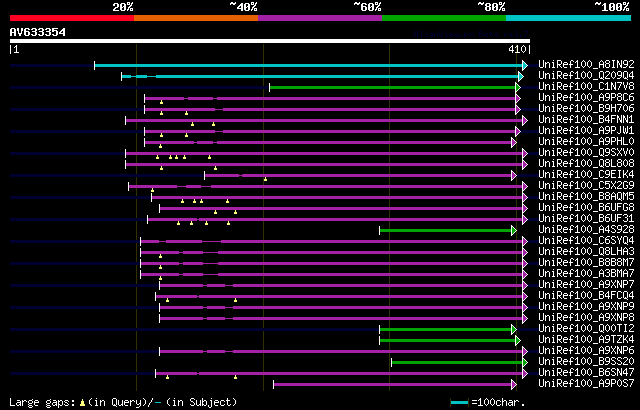Select the UniRef100_Q00TI2 label
The height and width of the screenshot is (410, 640).
point(586,329)
